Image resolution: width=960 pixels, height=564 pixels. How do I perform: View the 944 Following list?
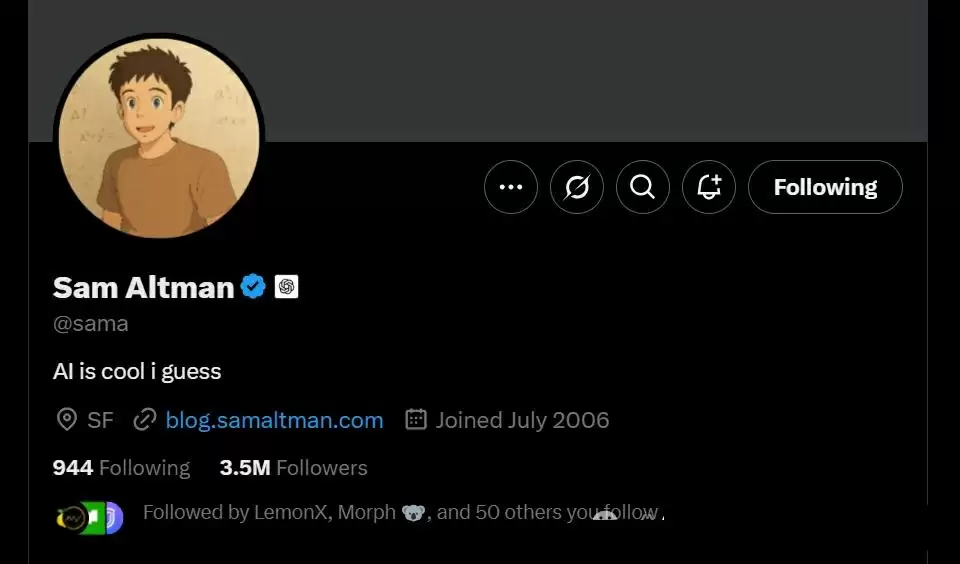(x=121, y=468)
